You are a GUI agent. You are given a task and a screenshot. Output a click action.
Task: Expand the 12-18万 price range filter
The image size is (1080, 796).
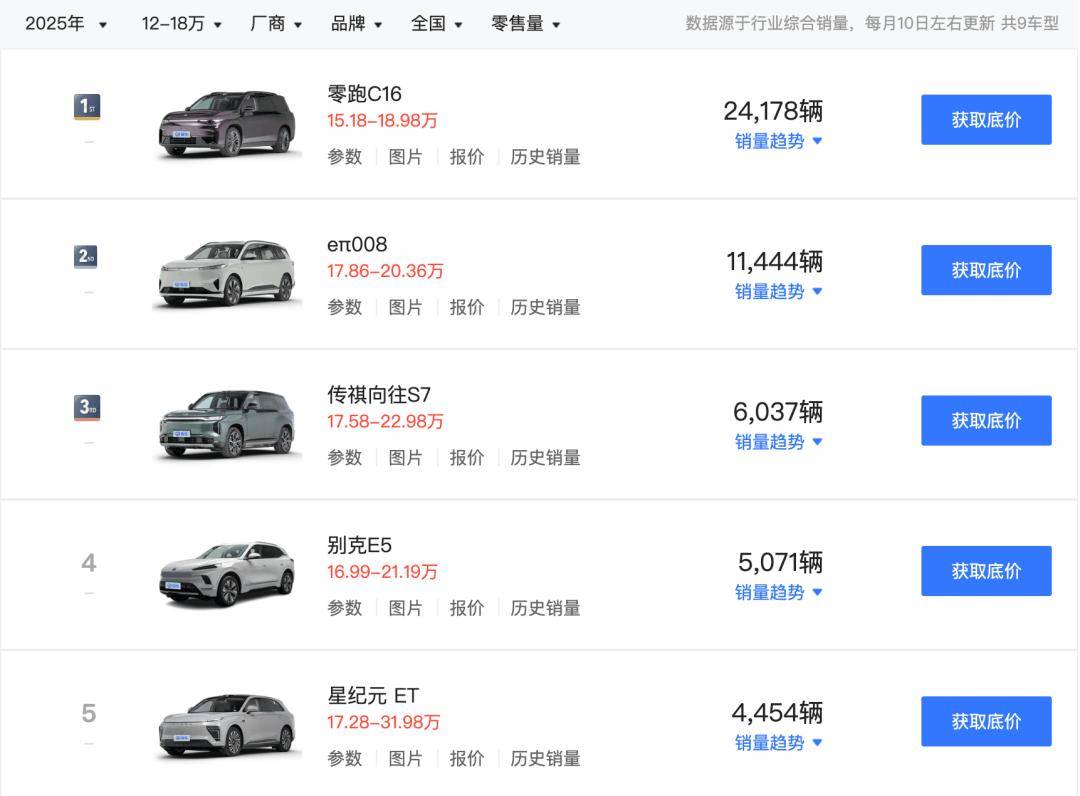pos(182,24)
